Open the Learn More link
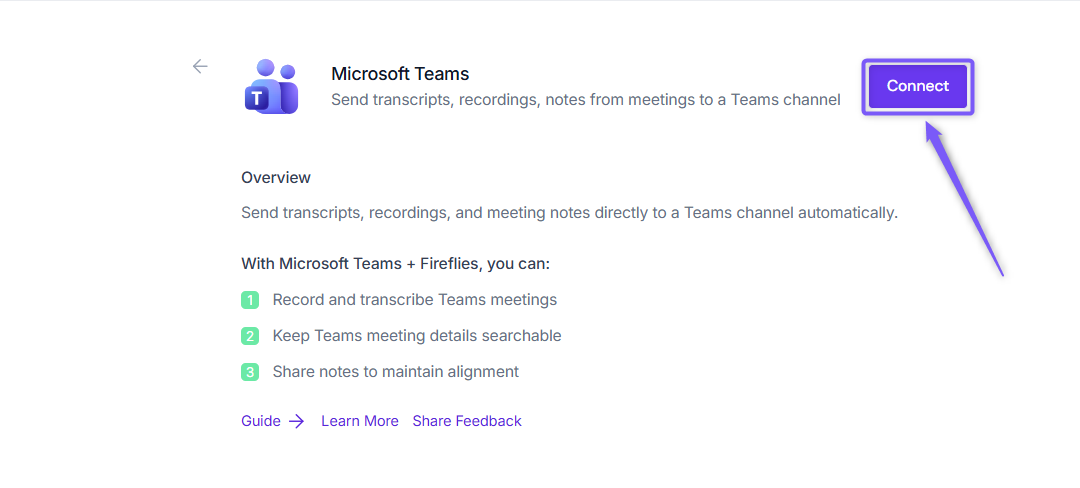The width and height of the screenshot is (1080, 488). click(x=360, y=421)
